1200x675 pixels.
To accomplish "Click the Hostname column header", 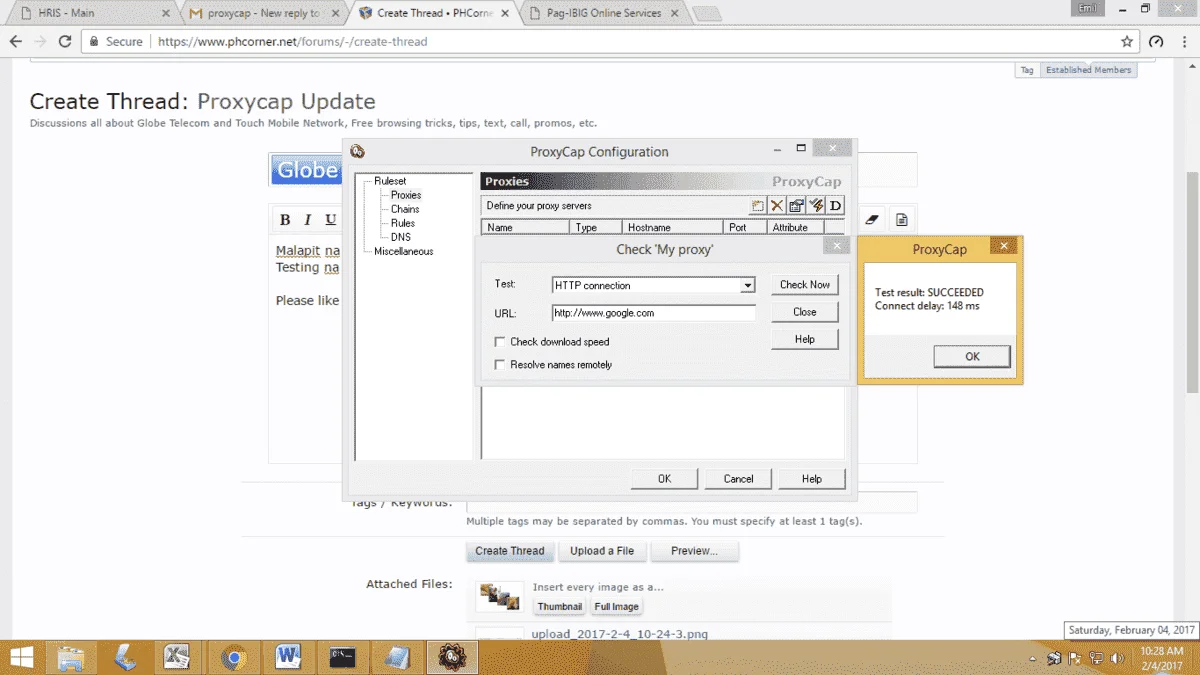I will pyautogui.click(x=672, y=227).
